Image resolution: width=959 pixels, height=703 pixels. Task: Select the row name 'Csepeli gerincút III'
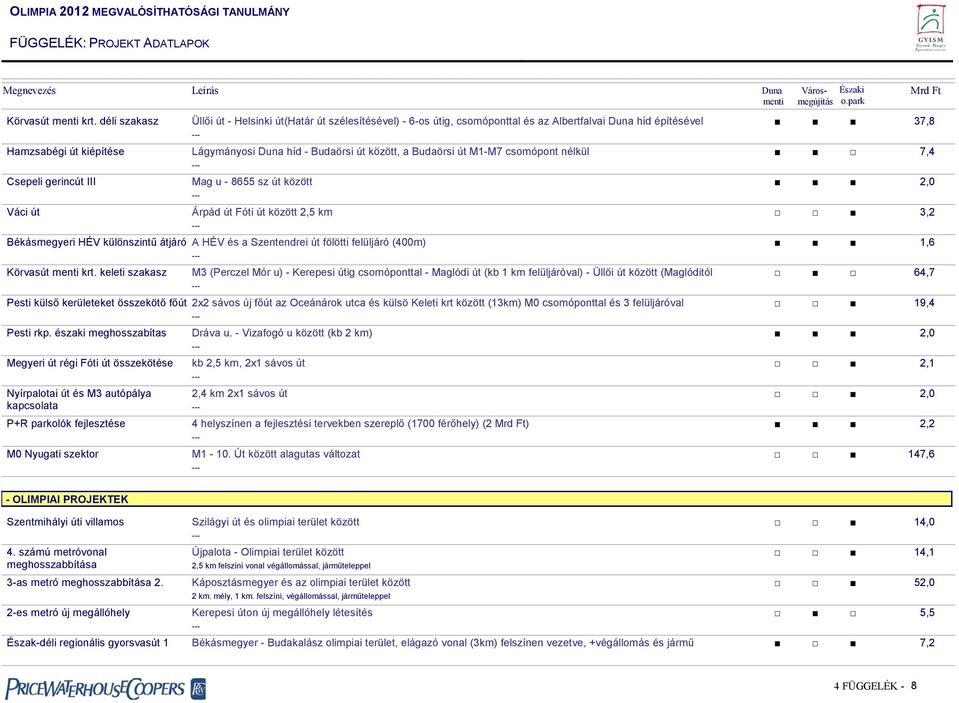tap(51, 182)
